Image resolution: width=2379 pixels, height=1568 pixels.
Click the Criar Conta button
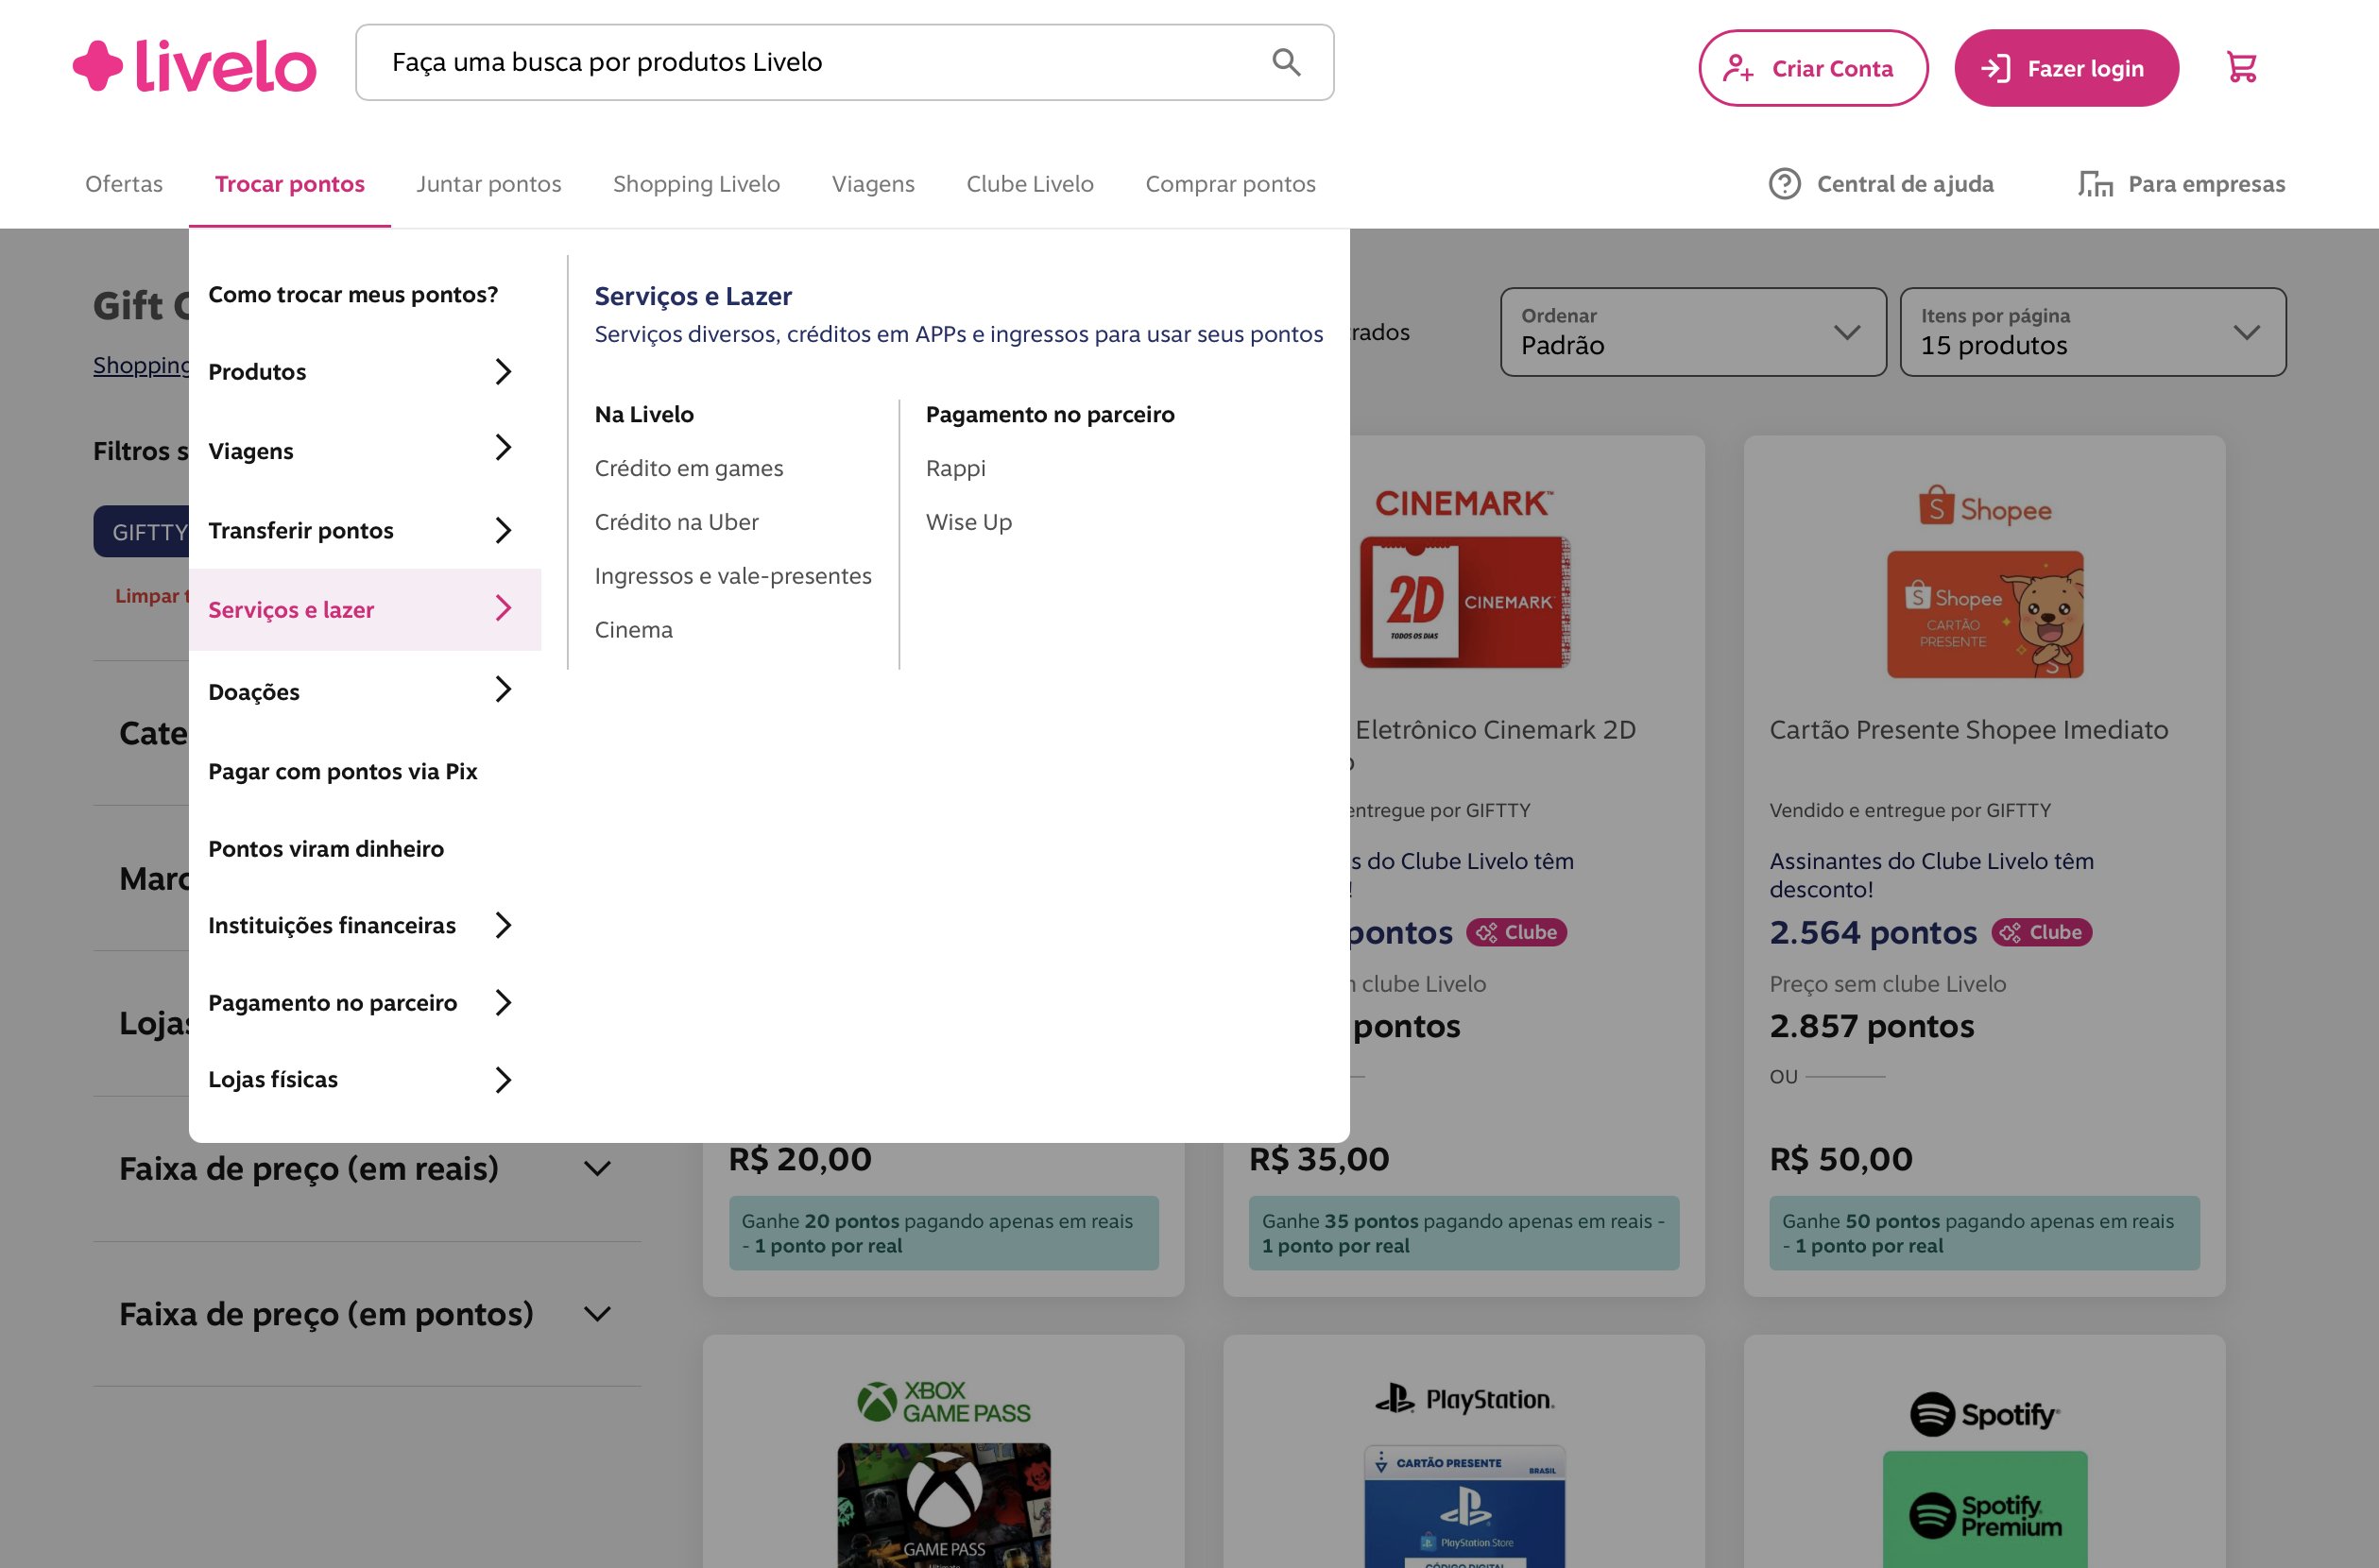point(1813,68)
